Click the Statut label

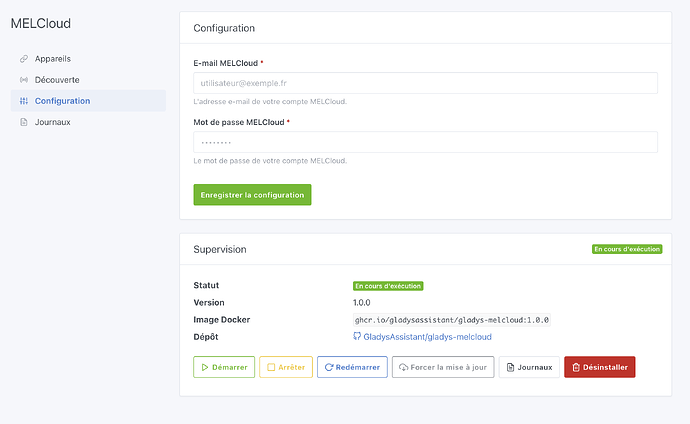[206, 285]
